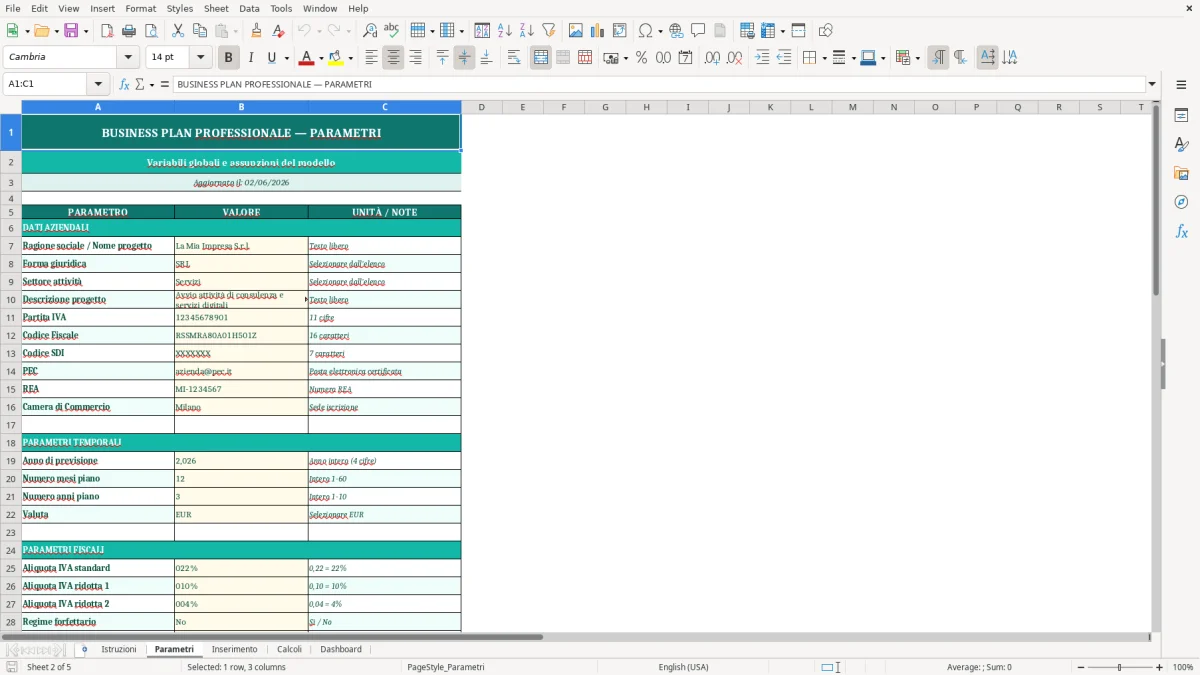1200x675 pixels.
Task: Open sidebar Navigator compass icon
Action: click(1181, 202)
